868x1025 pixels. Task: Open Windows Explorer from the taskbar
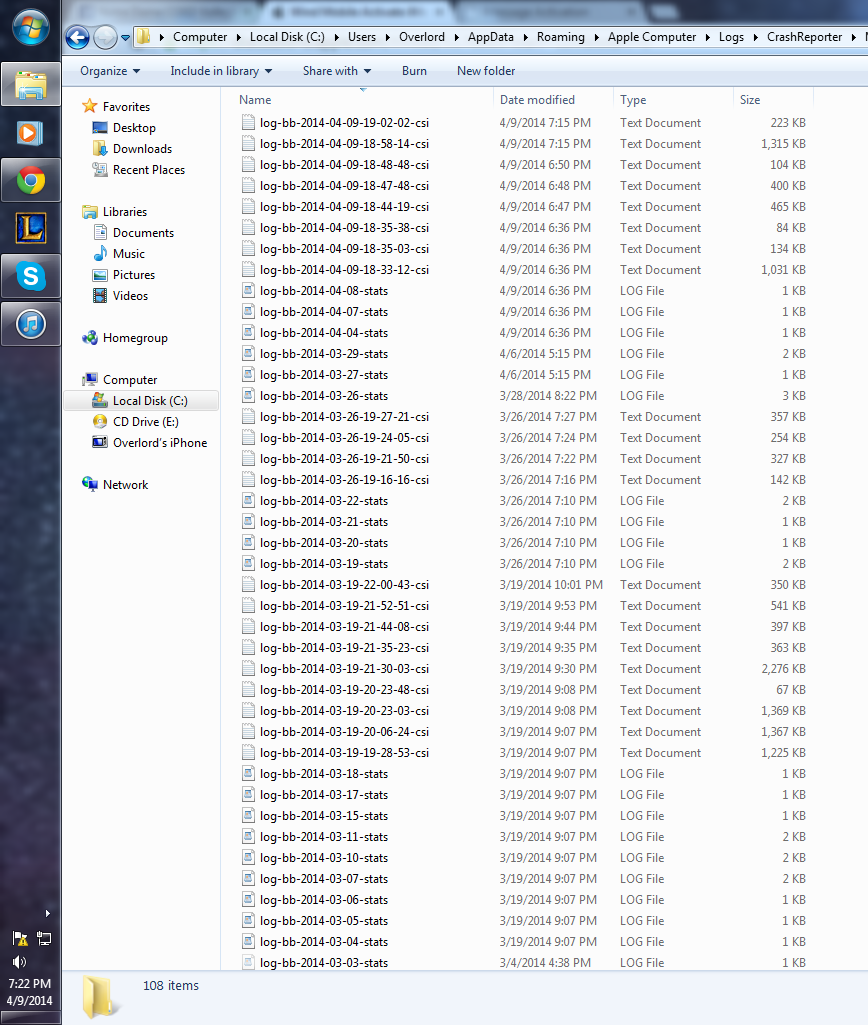31,84
